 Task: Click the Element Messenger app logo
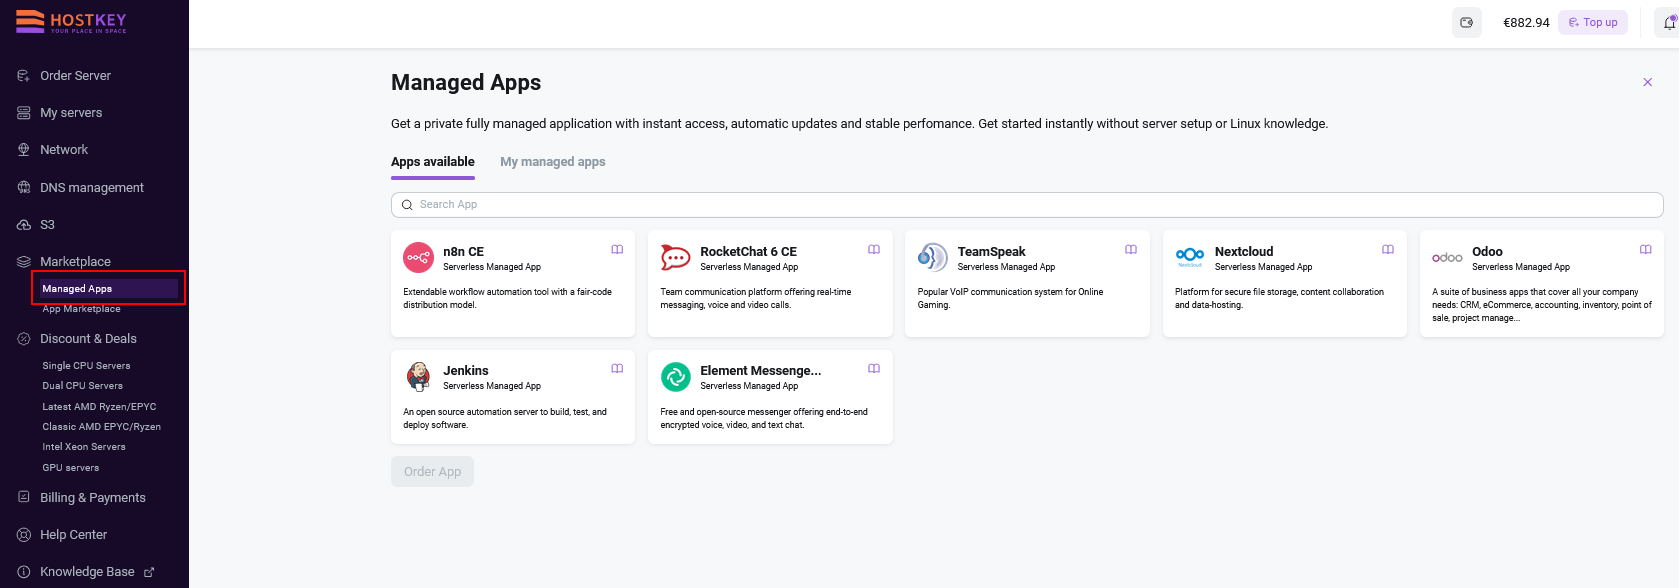pos(676,377)
